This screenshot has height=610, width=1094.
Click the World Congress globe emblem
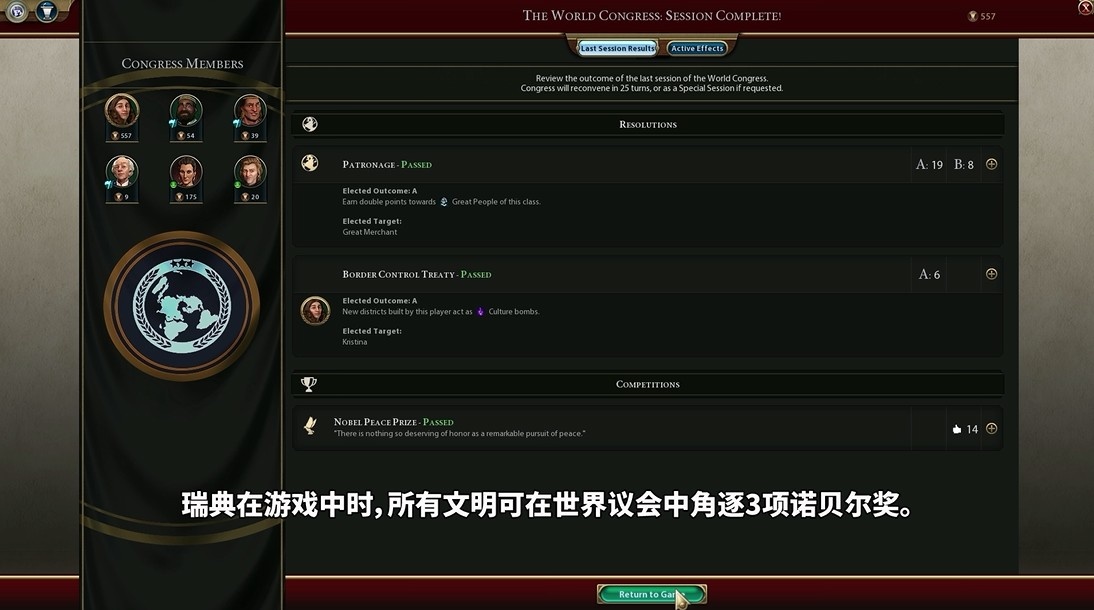(182, 306)
